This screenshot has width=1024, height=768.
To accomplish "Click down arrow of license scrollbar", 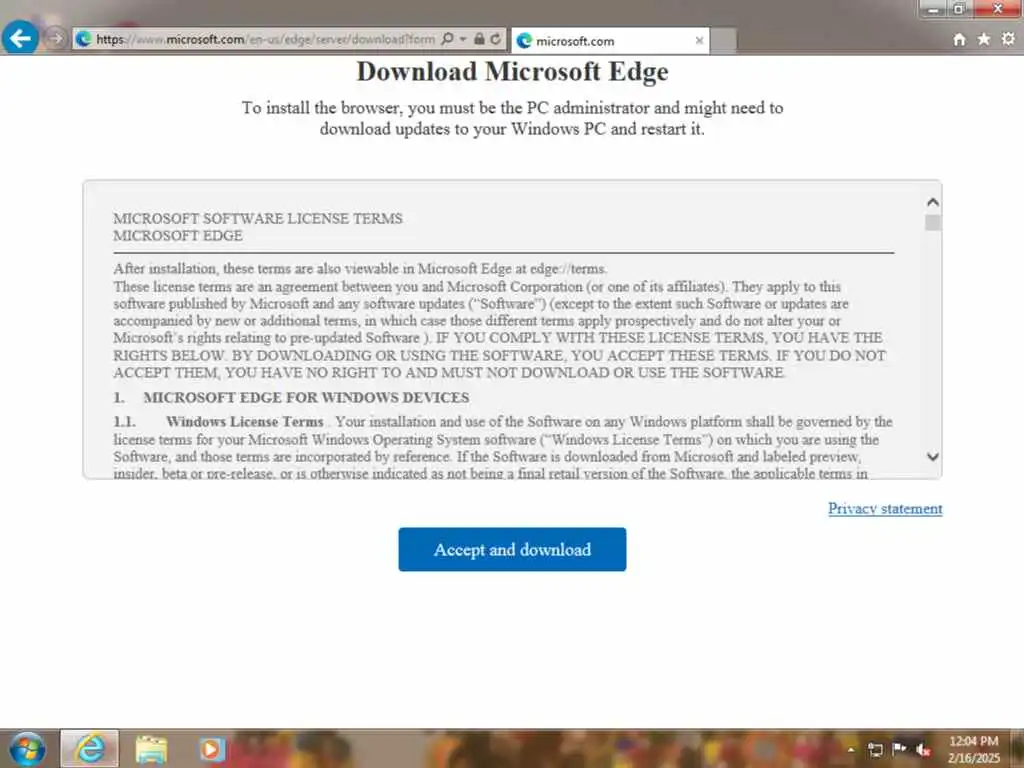I will (933, 456).
